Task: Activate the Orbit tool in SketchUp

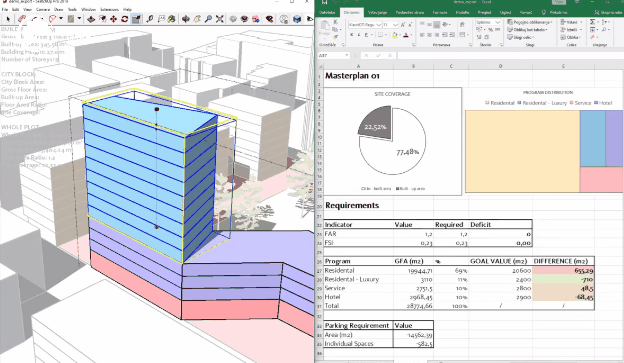Action: pyautogui.click(x=185, y=19)
